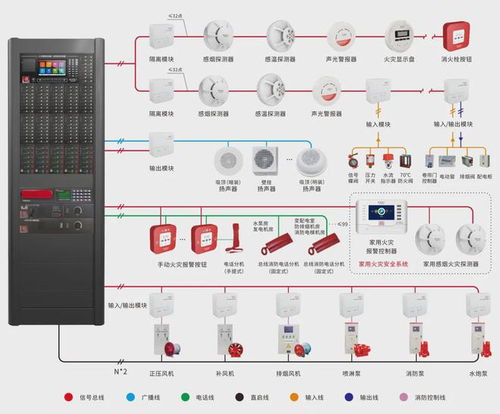
Task: Select the top-row 感温探测器 heat detector
Action: [x=280, y=36]
